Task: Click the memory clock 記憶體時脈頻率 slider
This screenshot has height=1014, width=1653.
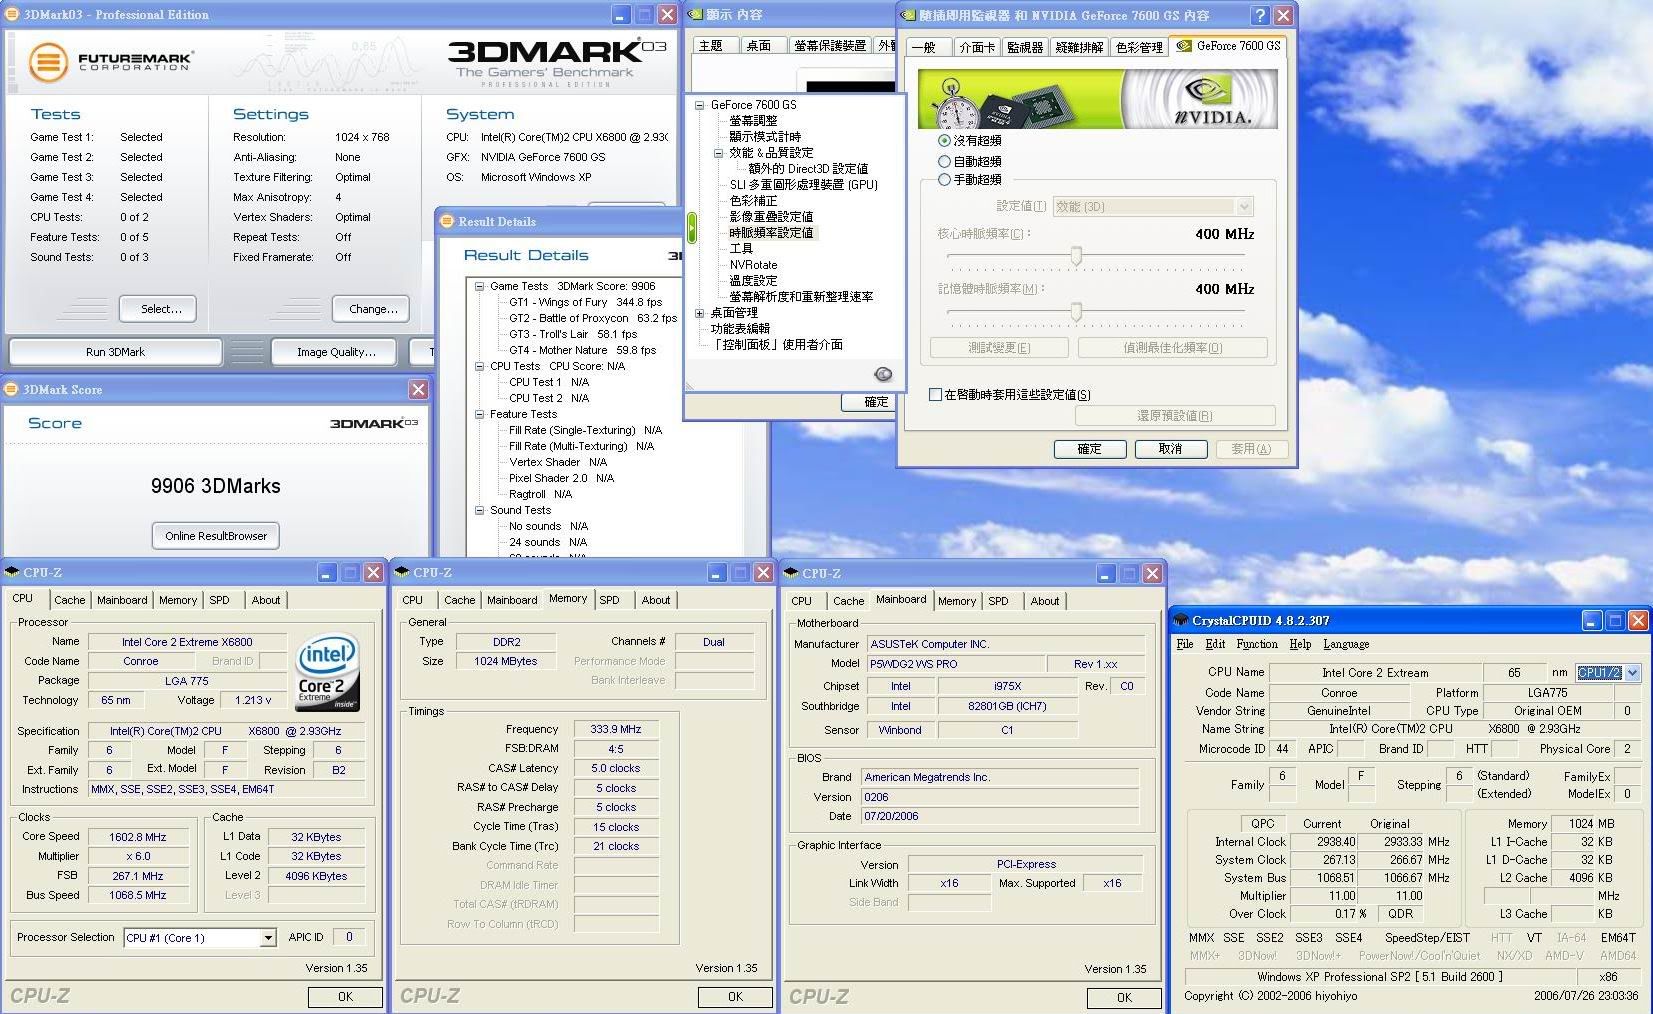Action: (x=1076, y=312)
